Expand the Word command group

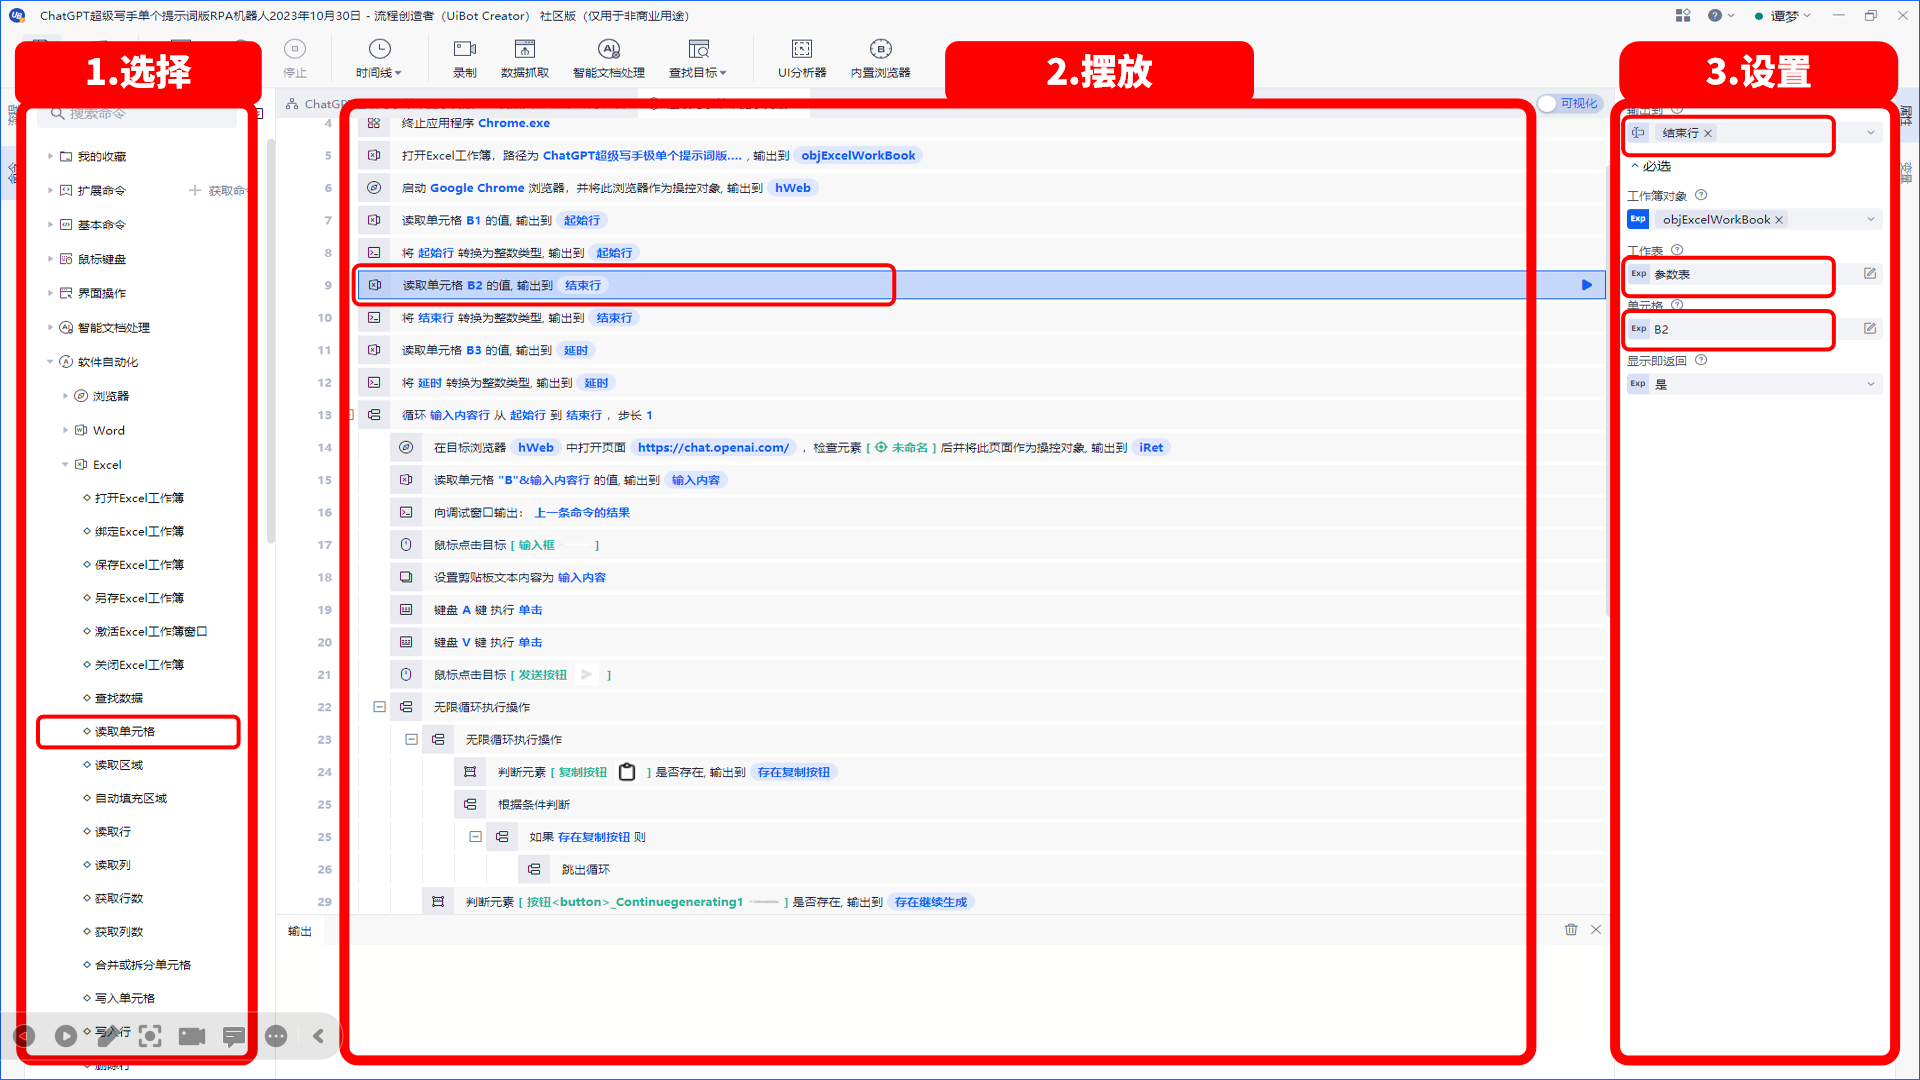point(65,430)
